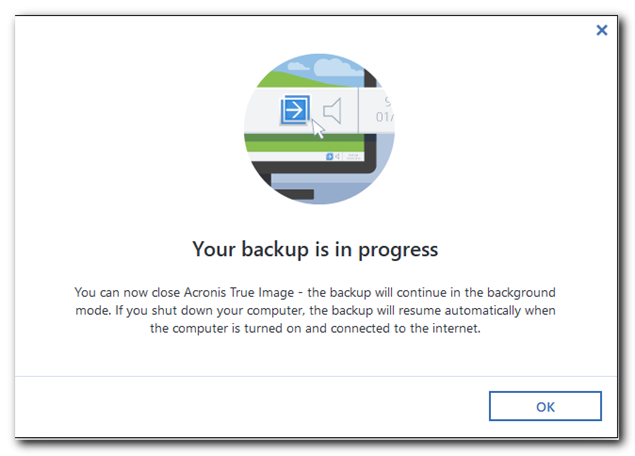Close the backup progress dialog with X

602,30
